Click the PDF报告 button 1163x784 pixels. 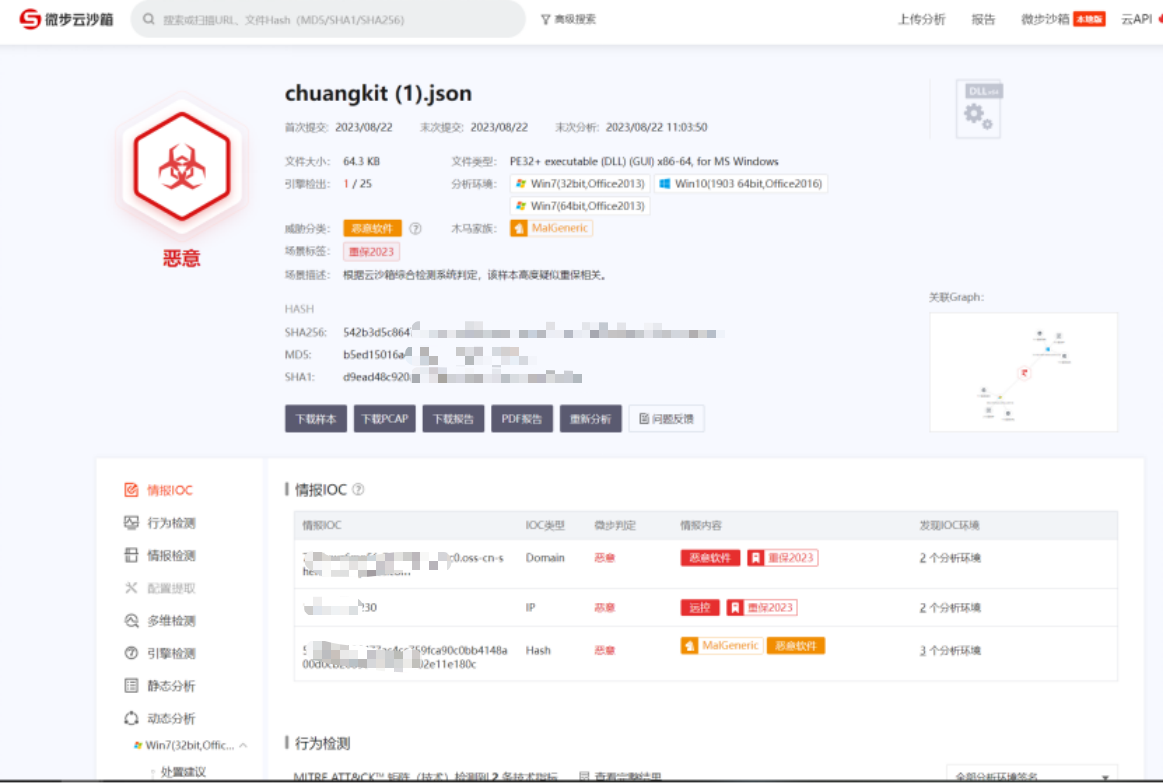521,419
